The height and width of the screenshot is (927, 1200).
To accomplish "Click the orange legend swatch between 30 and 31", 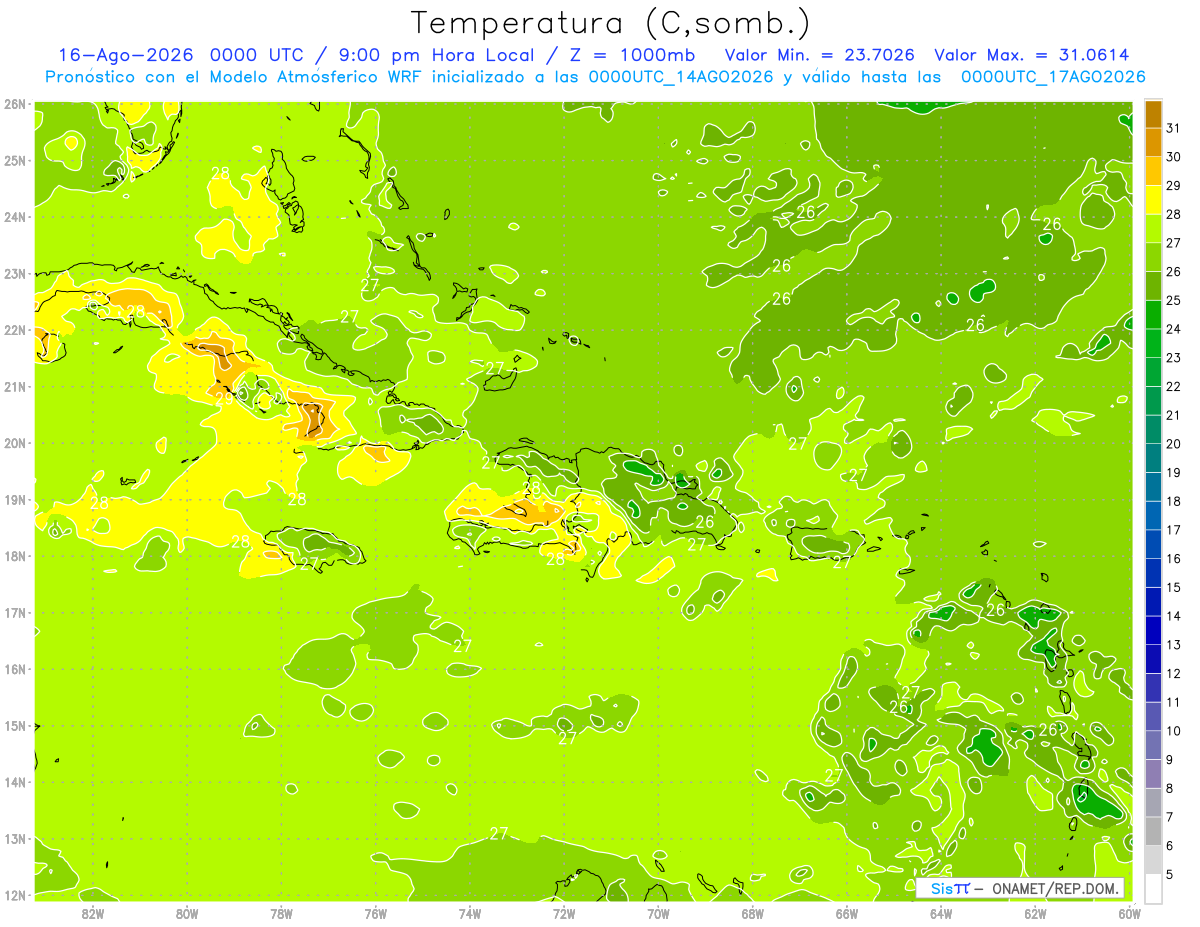I will coord(1153,142).
